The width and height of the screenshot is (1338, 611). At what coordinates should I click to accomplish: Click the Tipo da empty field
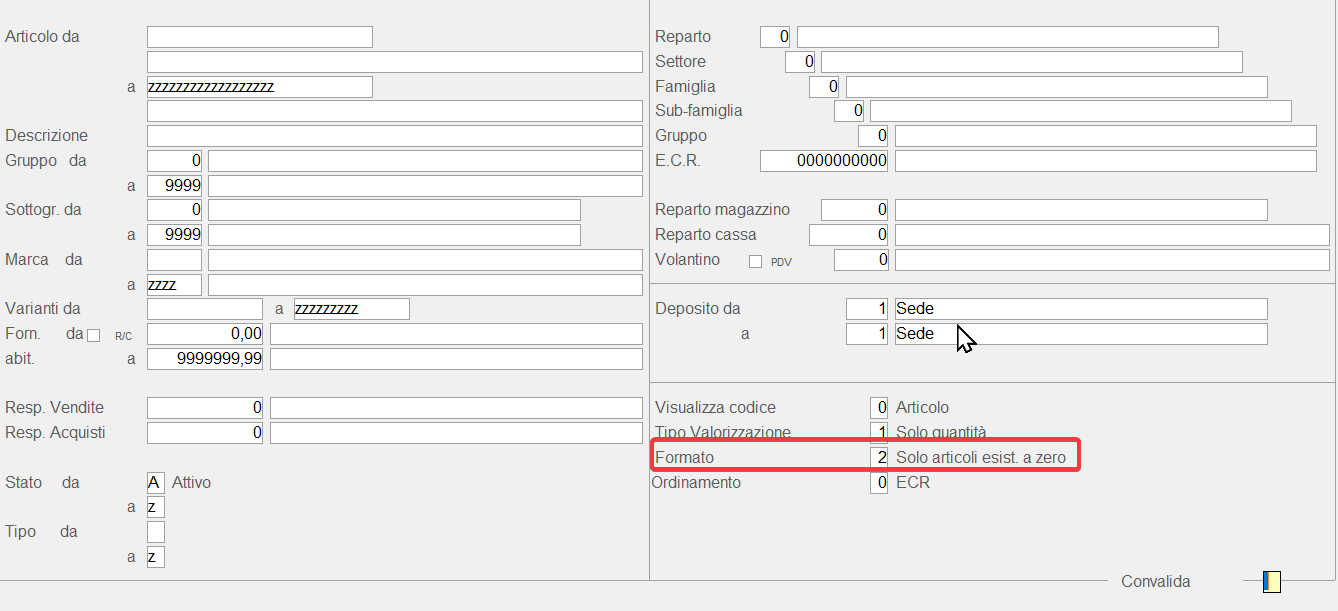156,532
